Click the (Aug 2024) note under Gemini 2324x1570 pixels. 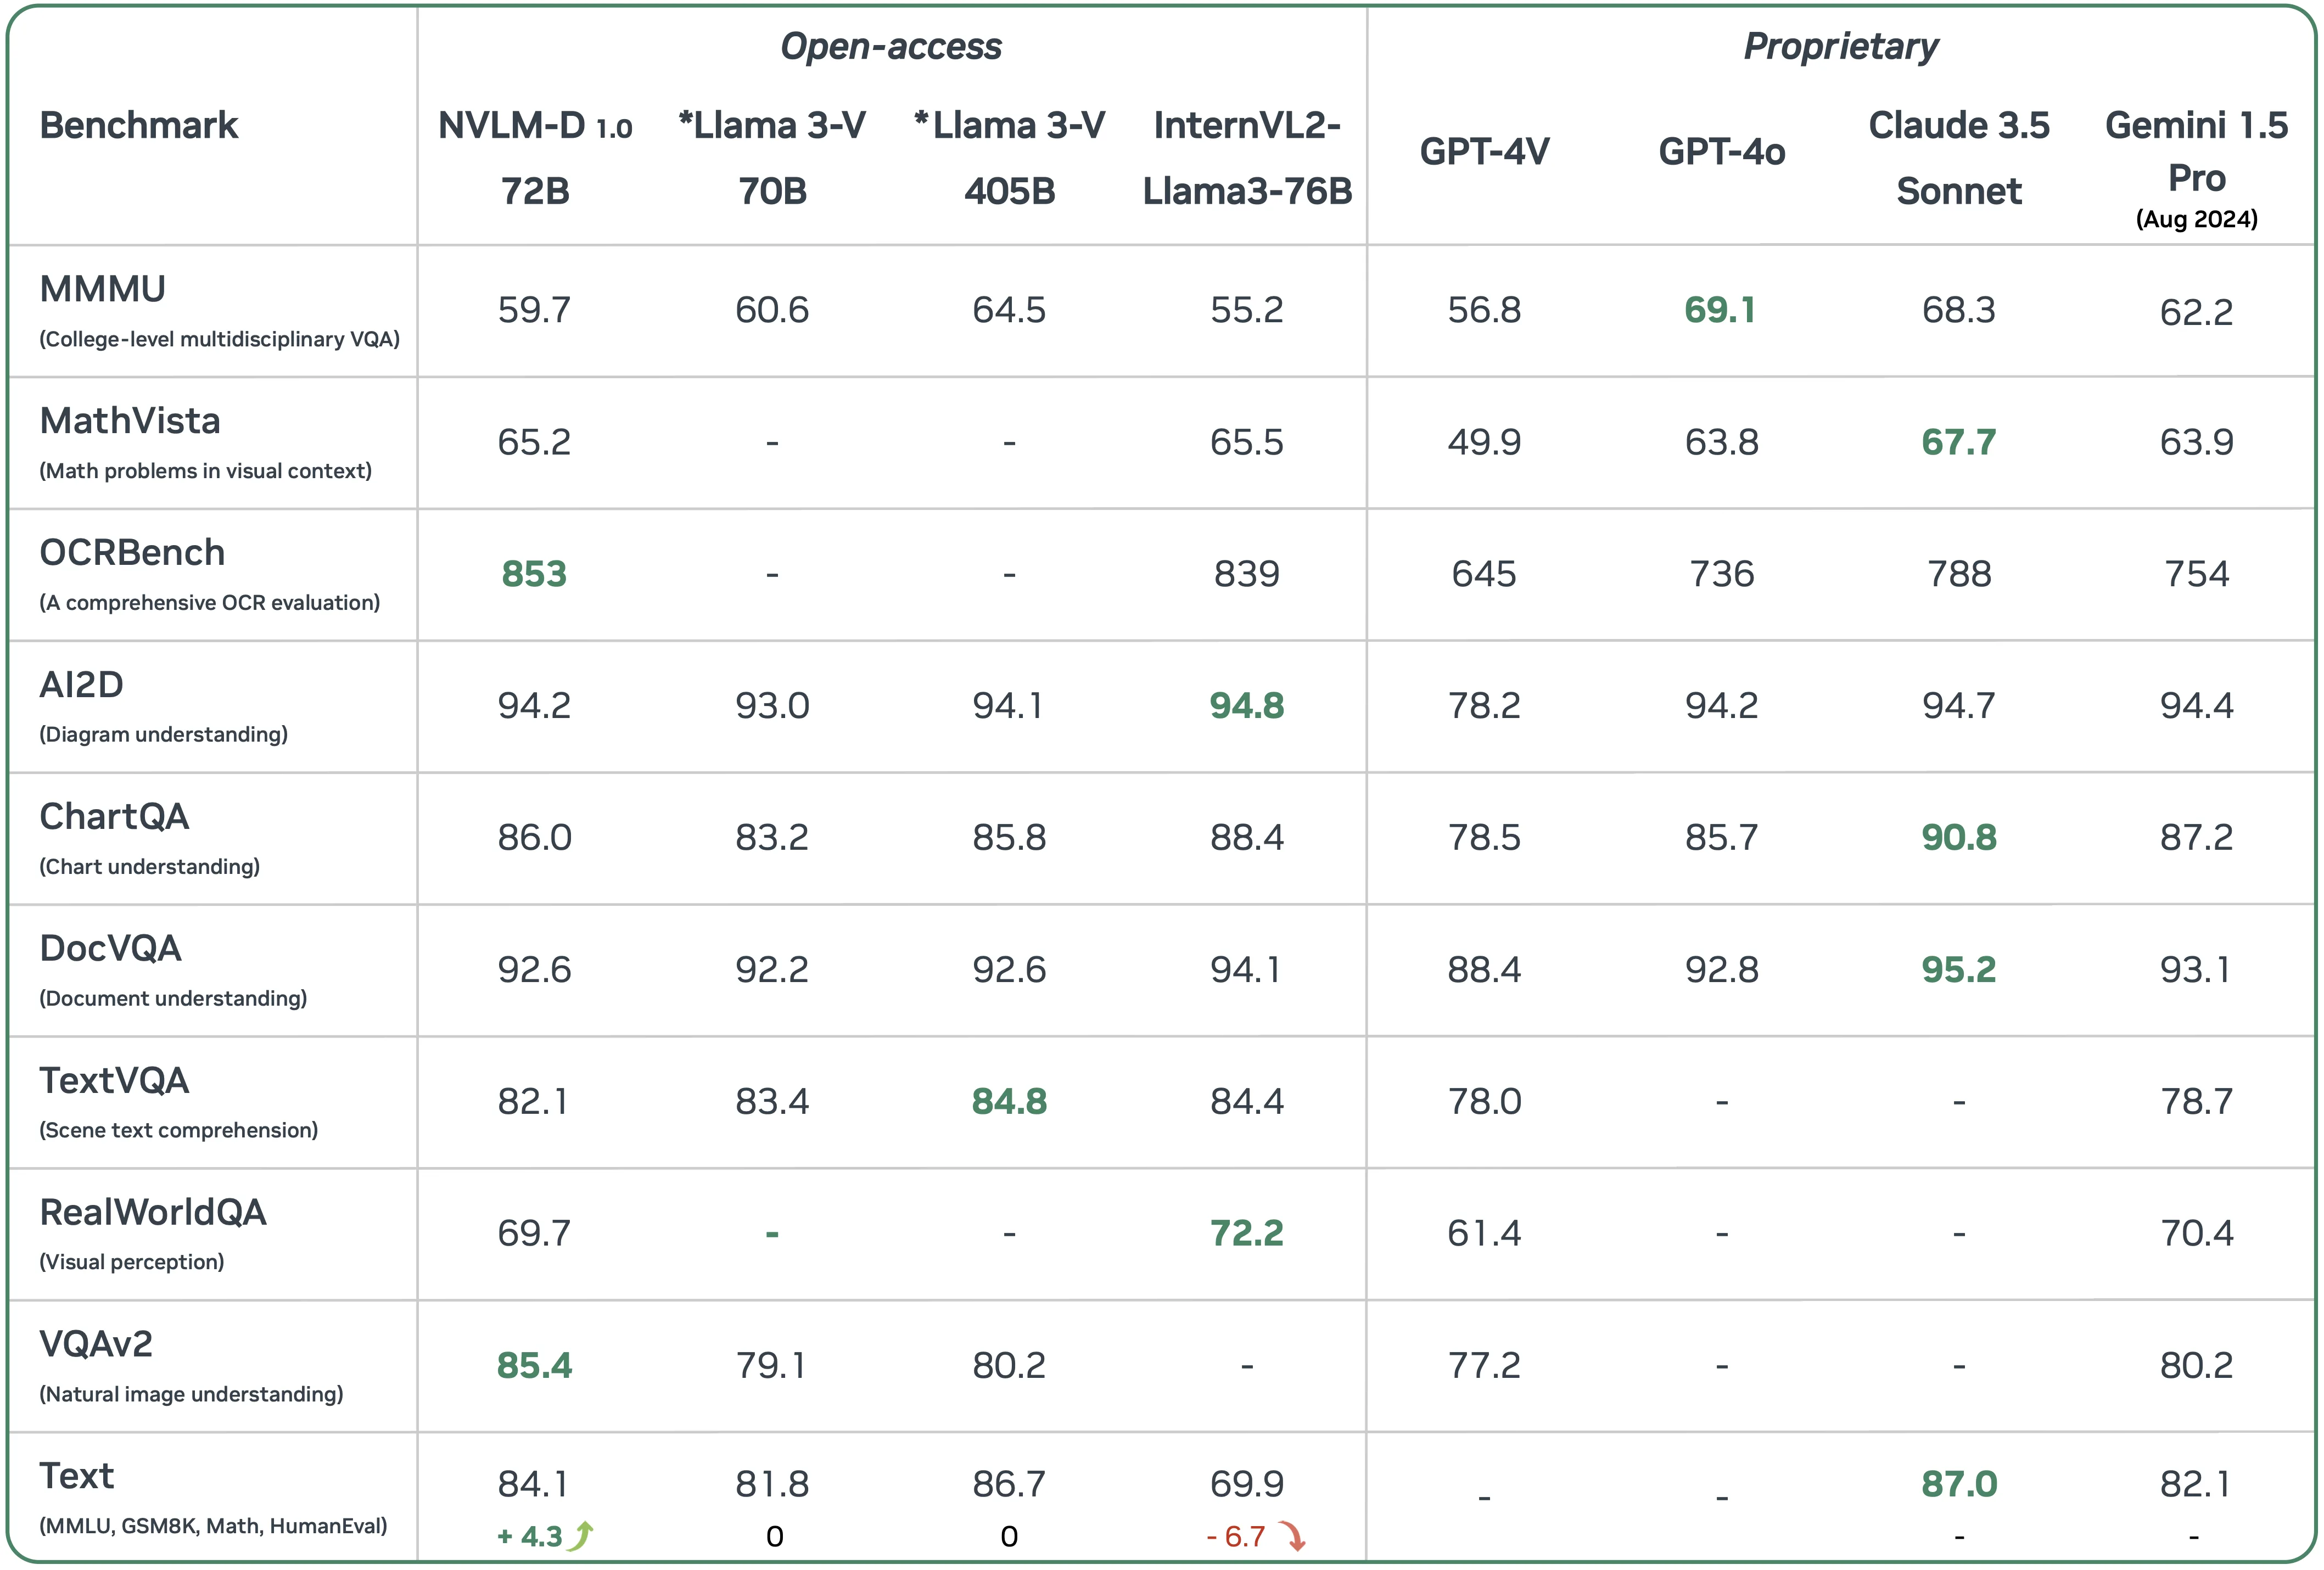(x=2197, y=219)
